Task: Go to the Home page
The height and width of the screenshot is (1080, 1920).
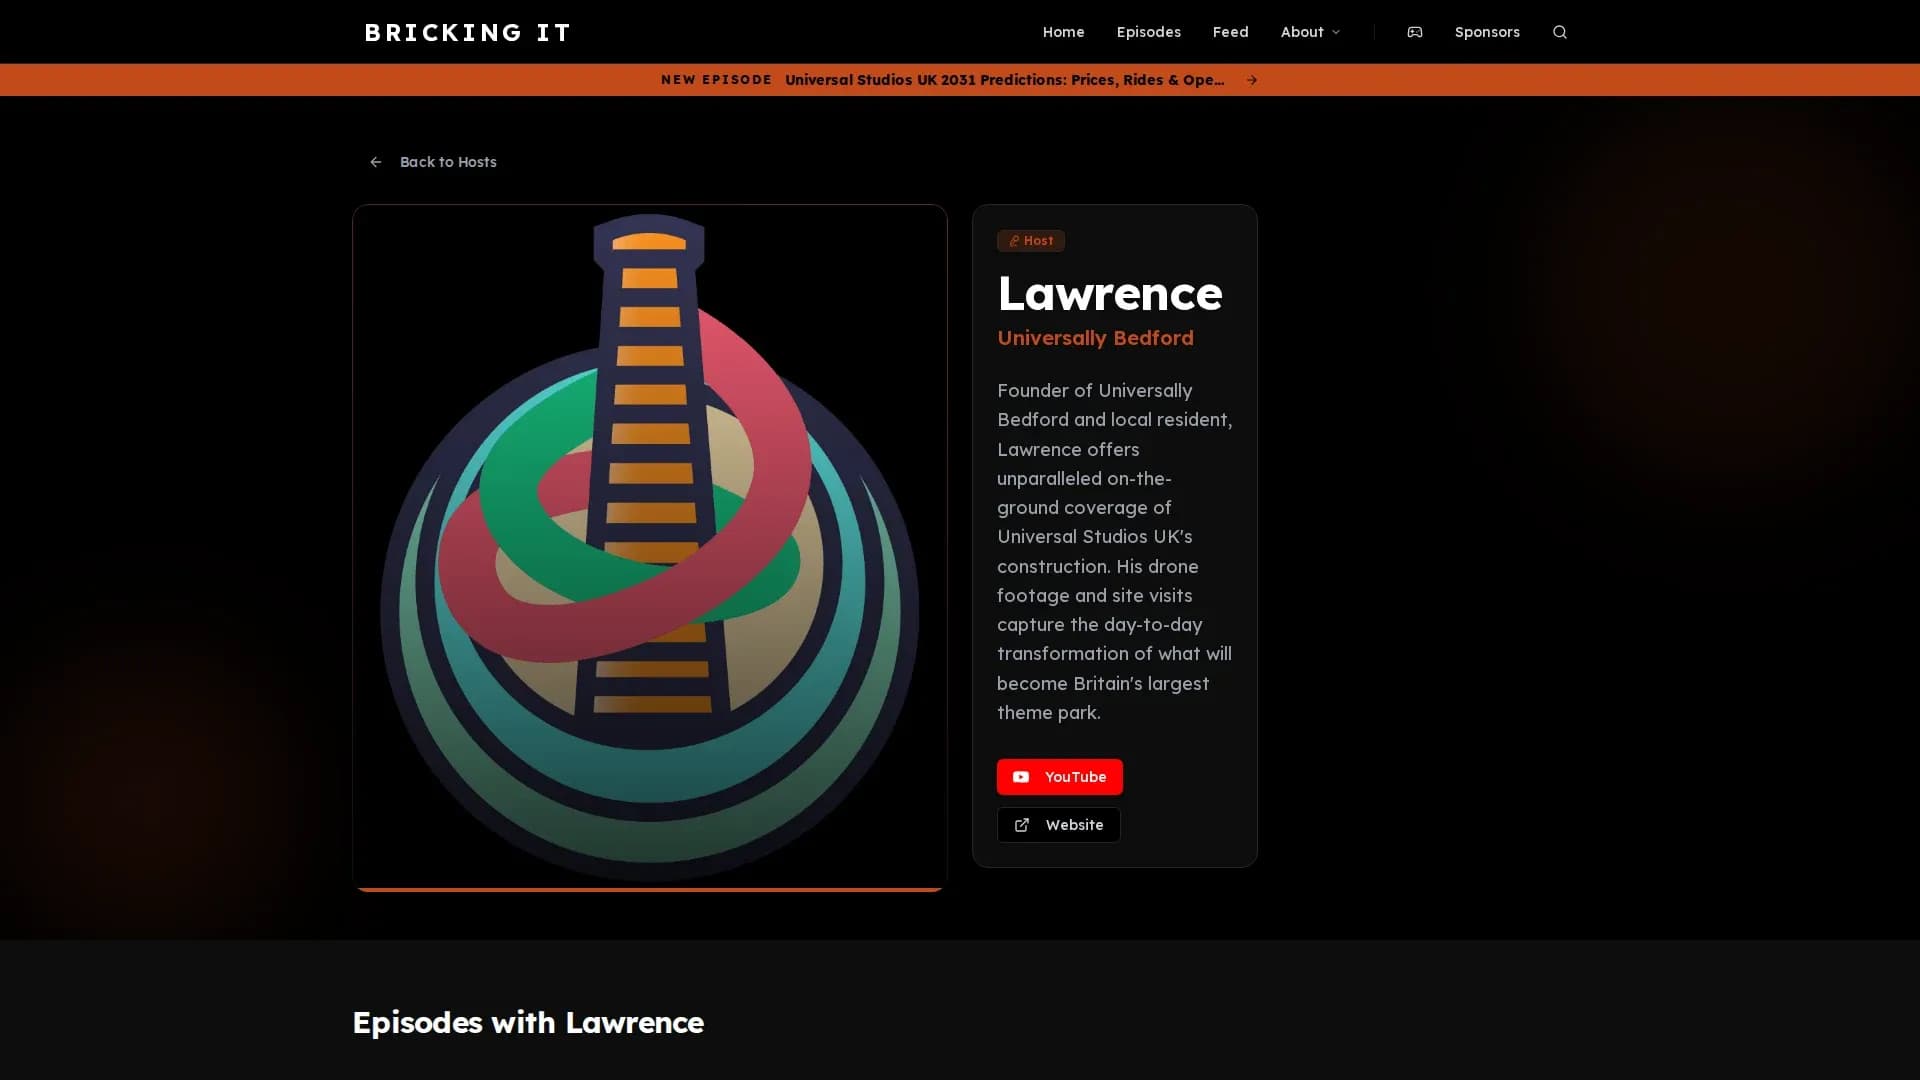Action: tap(1063, 32)
